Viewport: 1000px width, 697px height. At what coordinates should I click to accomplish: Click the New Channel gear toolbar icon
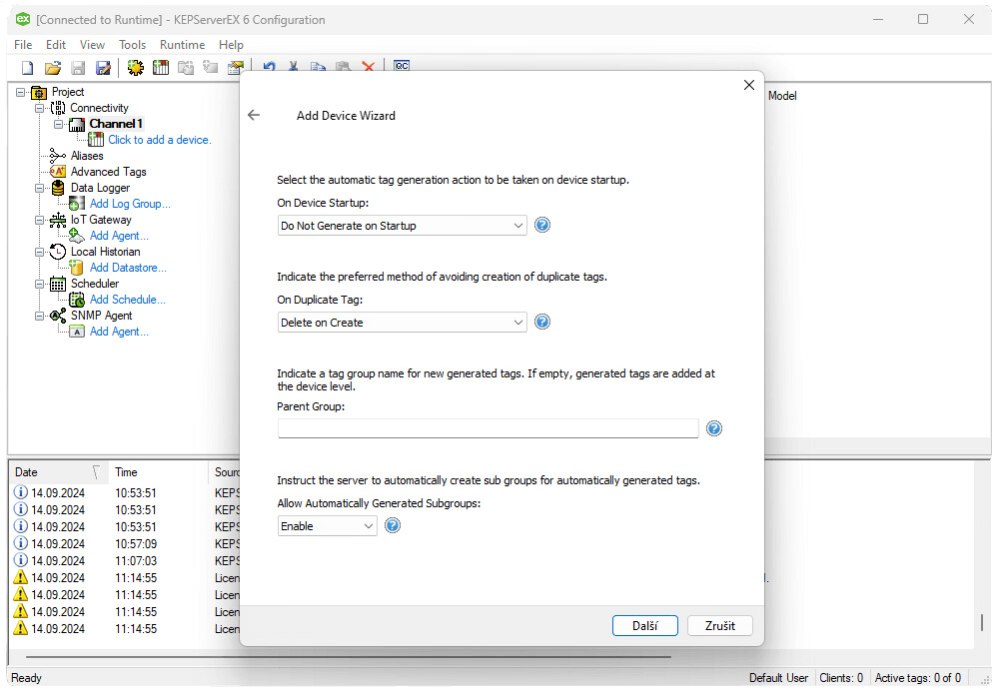coord(135,67)
